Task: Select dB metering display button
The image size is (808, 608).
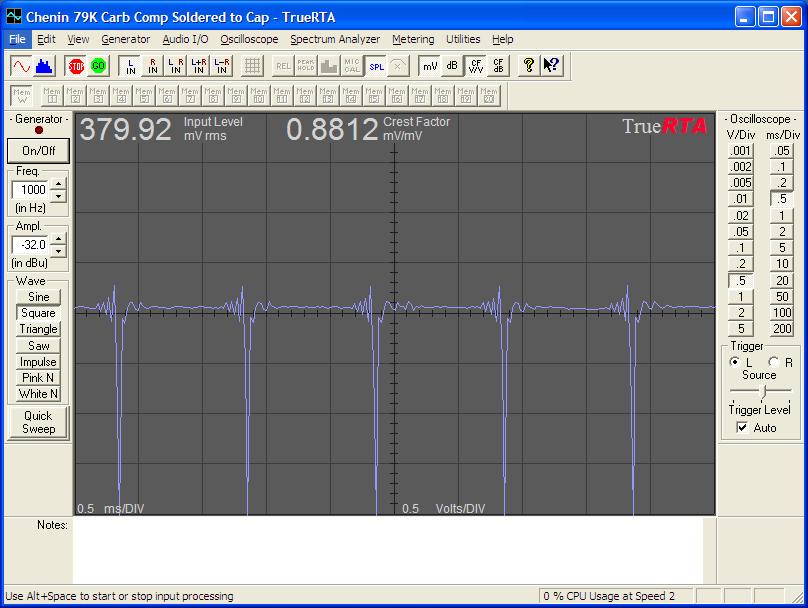Action: click(452, 66)
